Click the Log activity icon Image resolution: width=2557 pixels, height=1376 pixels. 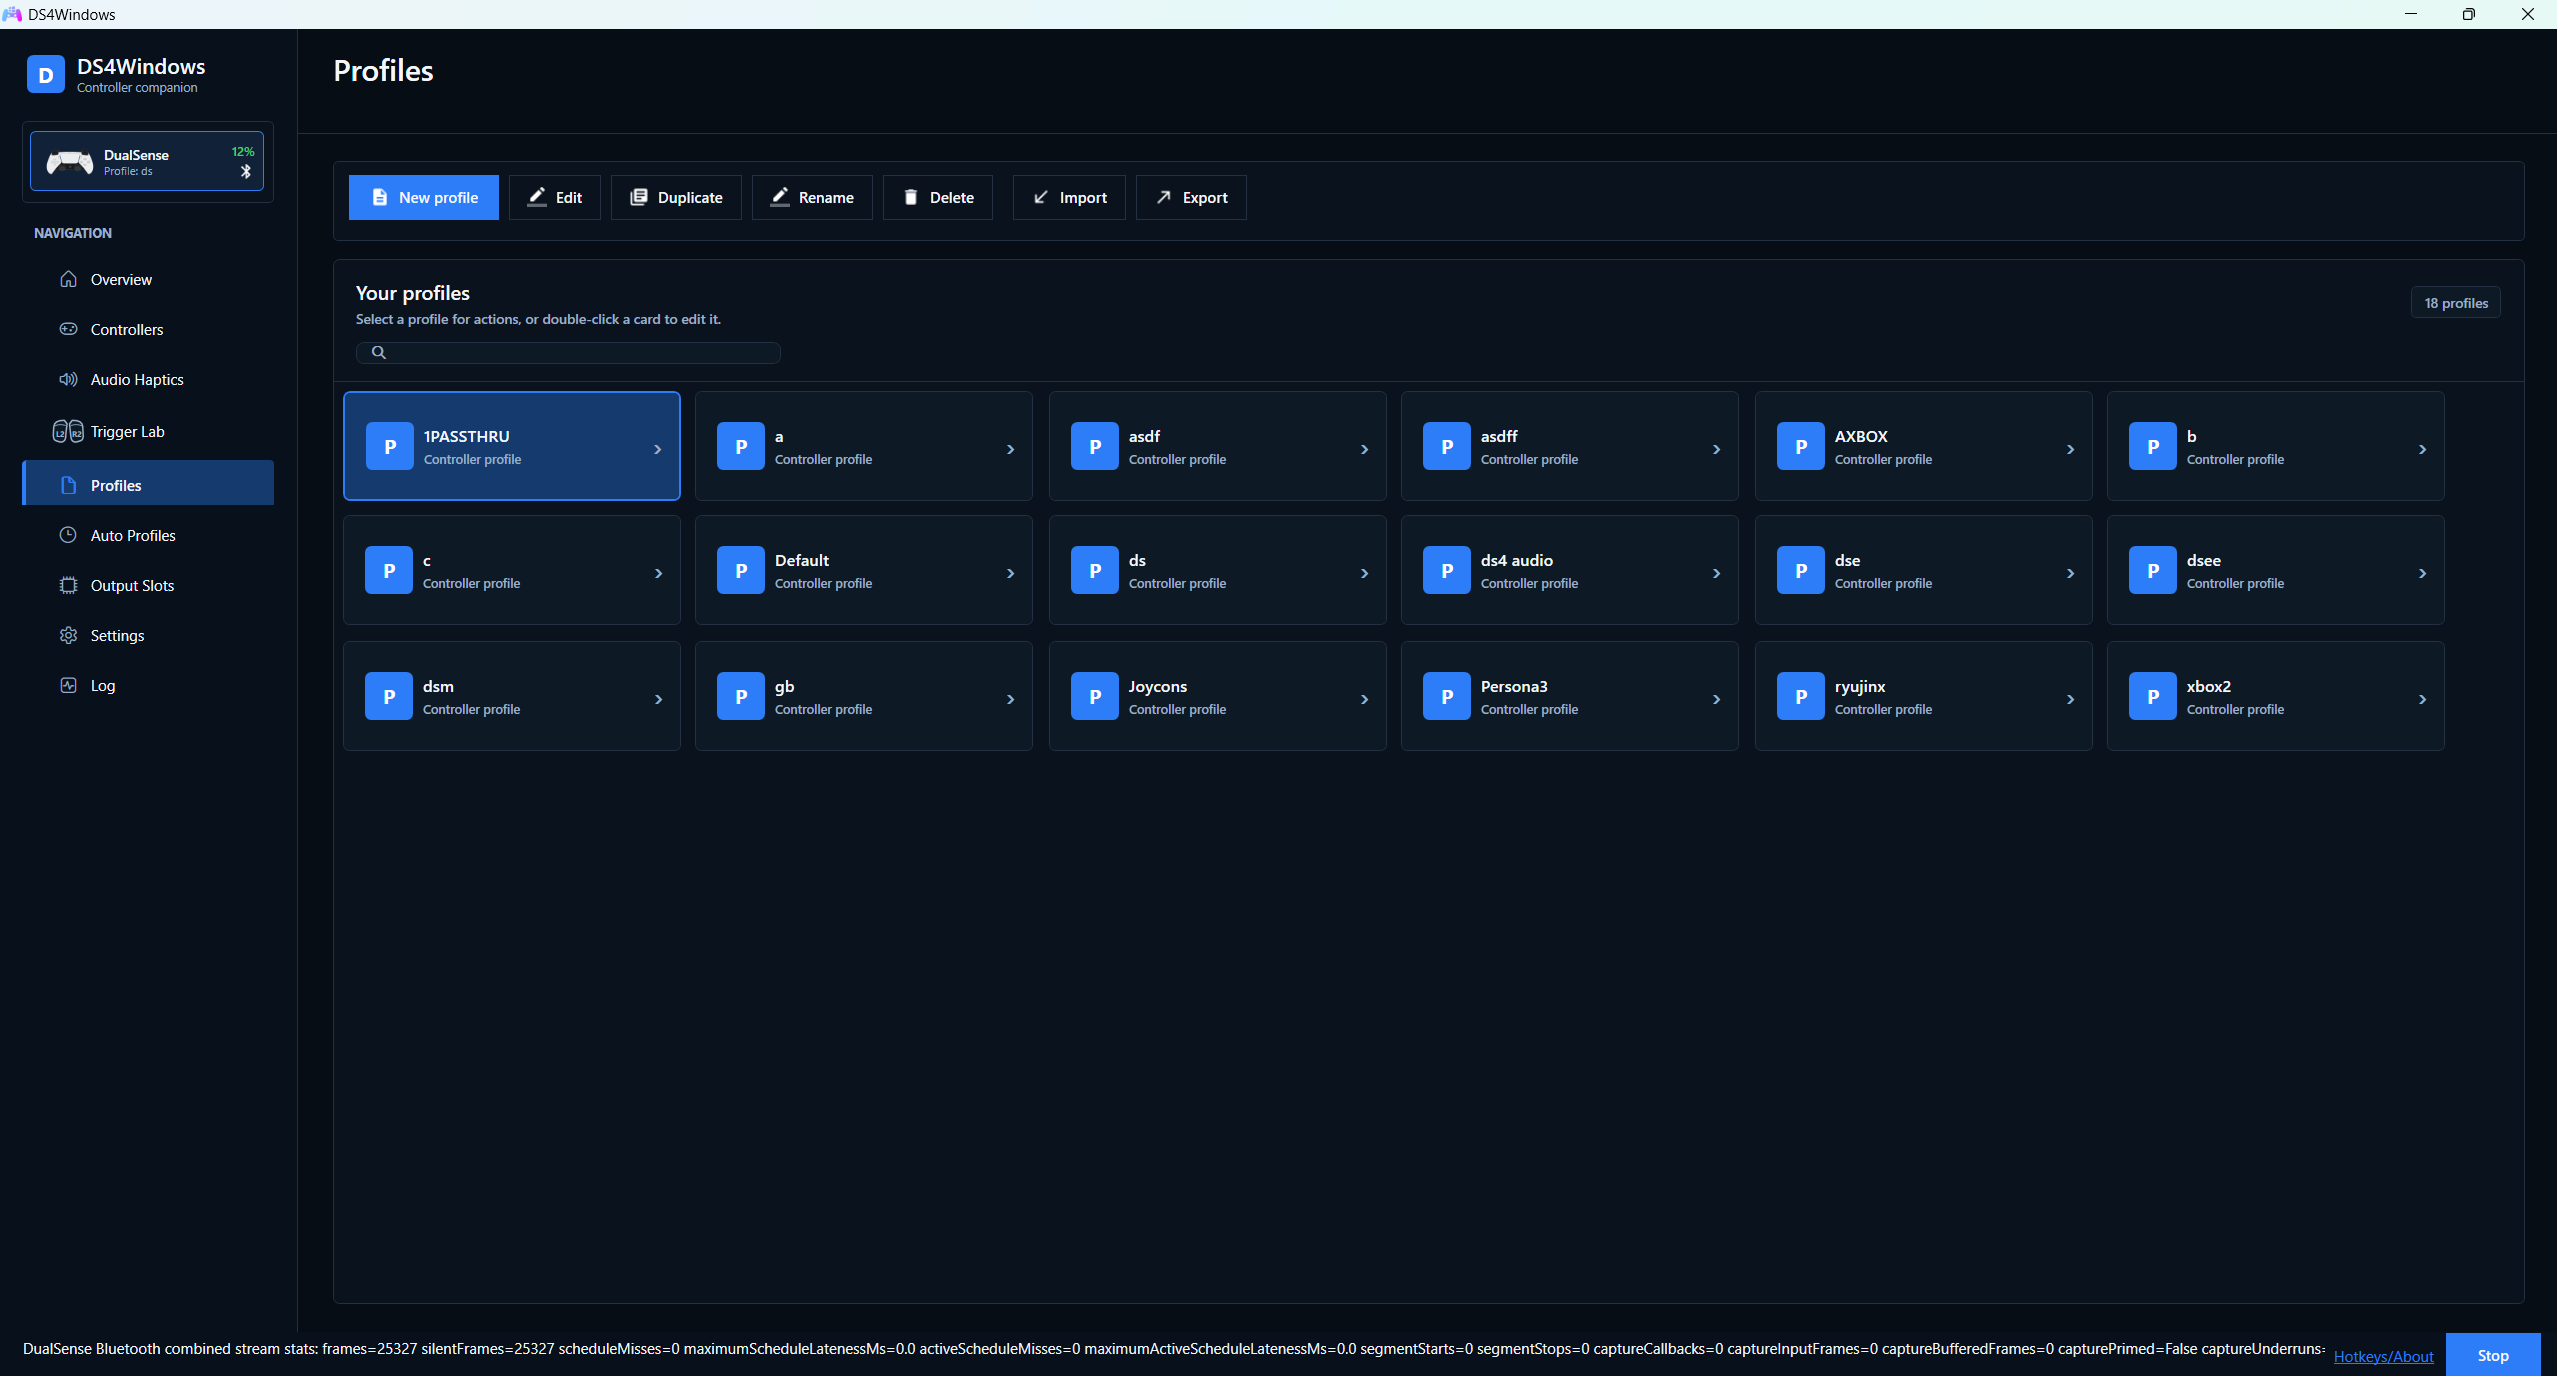pyautogui.click(x=68, y=685)
